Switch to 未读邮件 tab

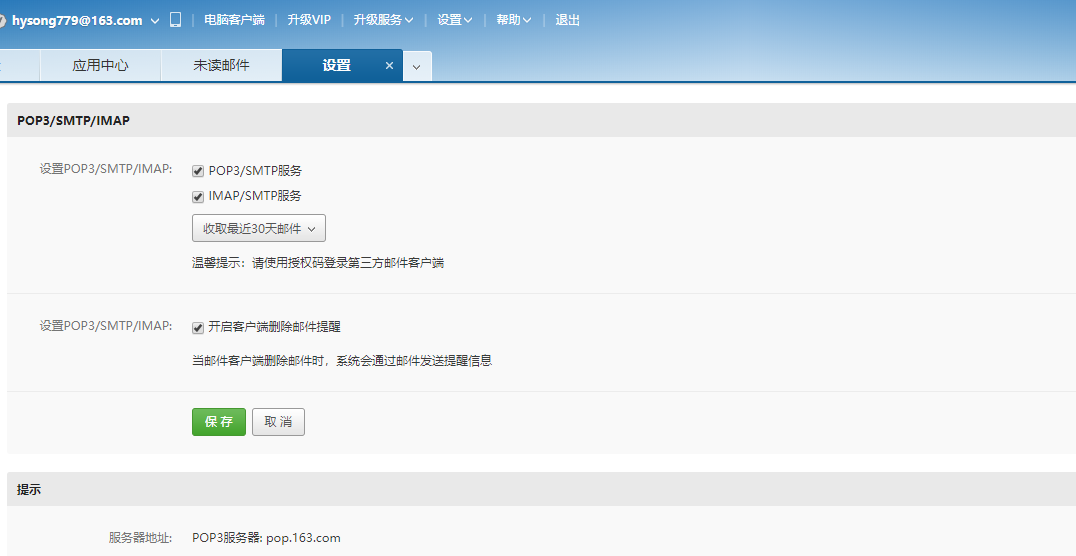(221, 66)
